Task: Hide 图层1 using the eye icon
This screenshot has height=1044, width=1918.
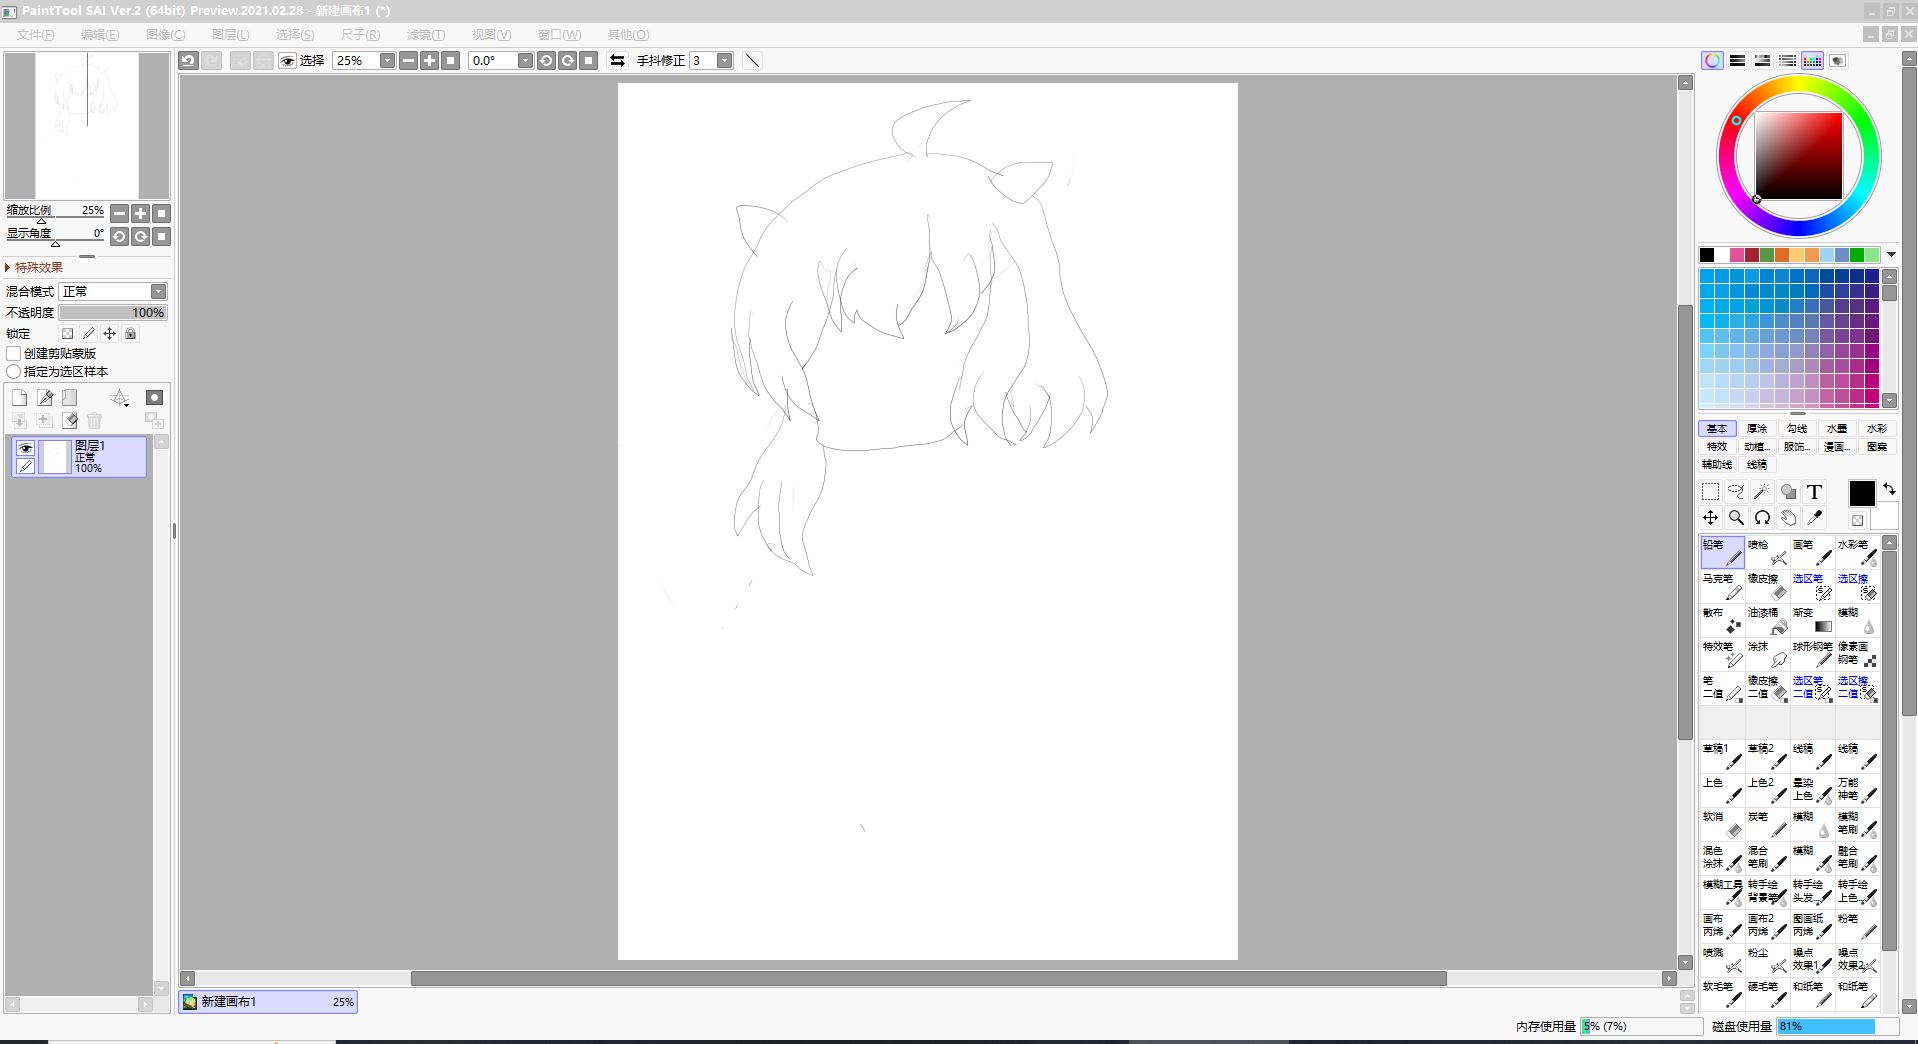Action: click(26, 448)
